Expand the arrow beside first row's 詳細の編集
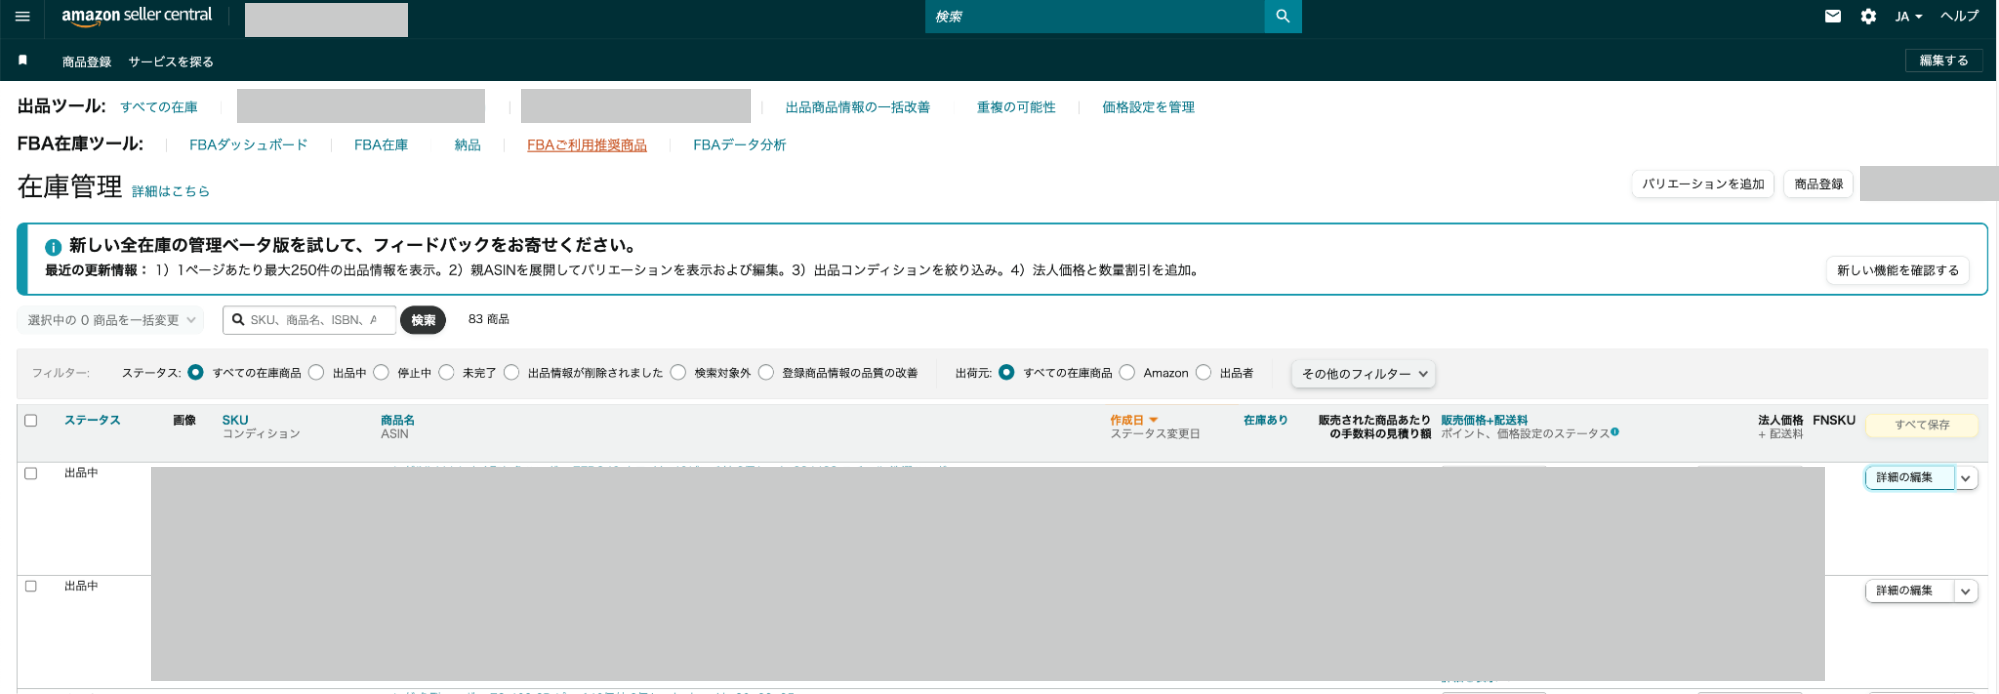The height and width of the screenshot is (694, 1999). (x=1966, y=478)
